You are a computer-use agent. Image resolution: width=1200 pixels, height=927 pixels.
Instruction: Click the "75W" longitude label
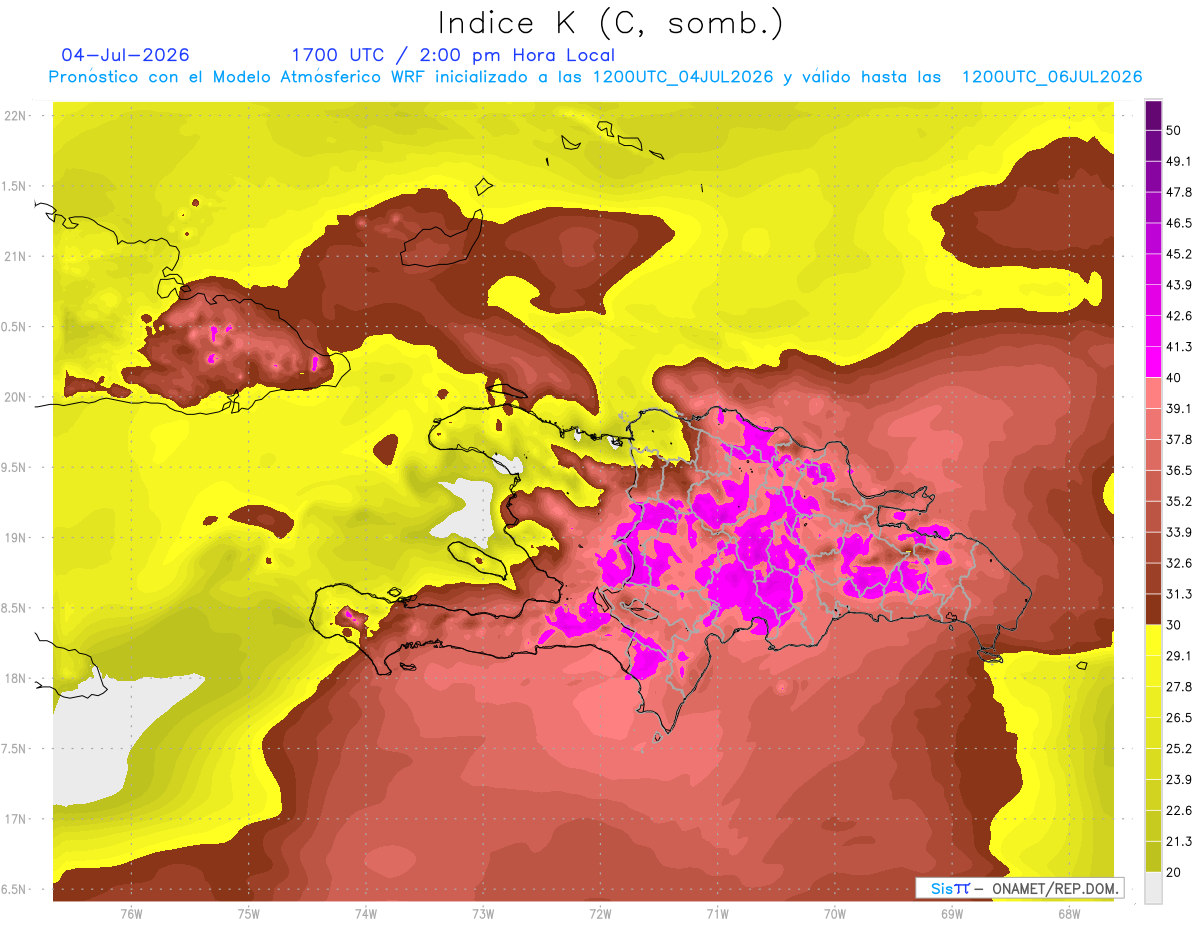click(249, 913)
